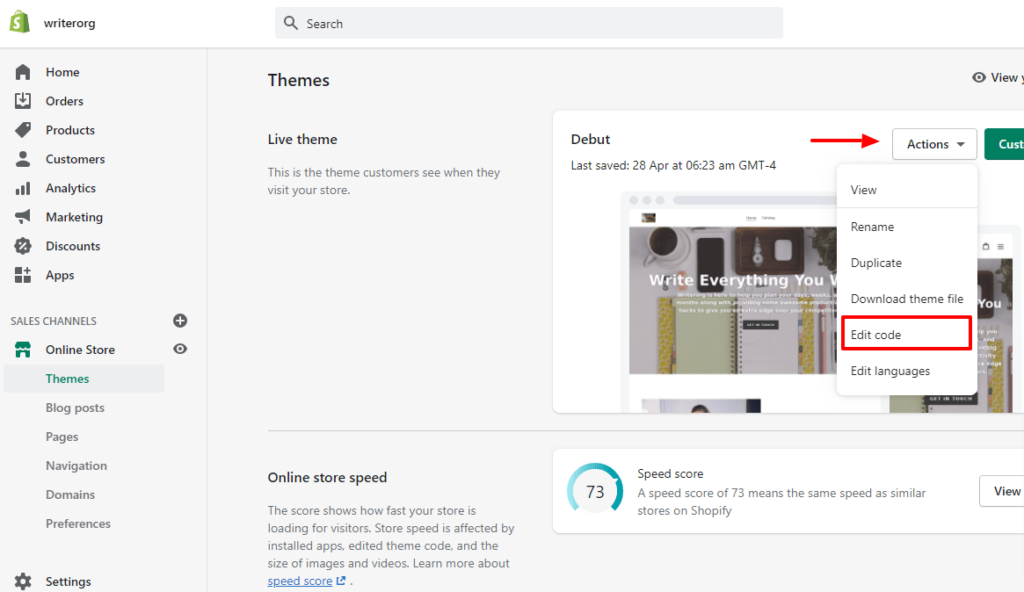The image size is (1024, 592).
Task: Open the Actions dropdown button
Action: pos(934,144)
